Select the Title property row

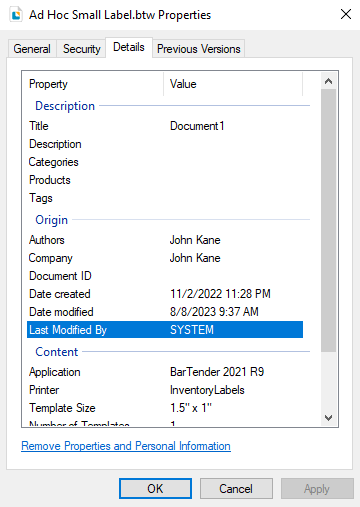click(165, 126)
